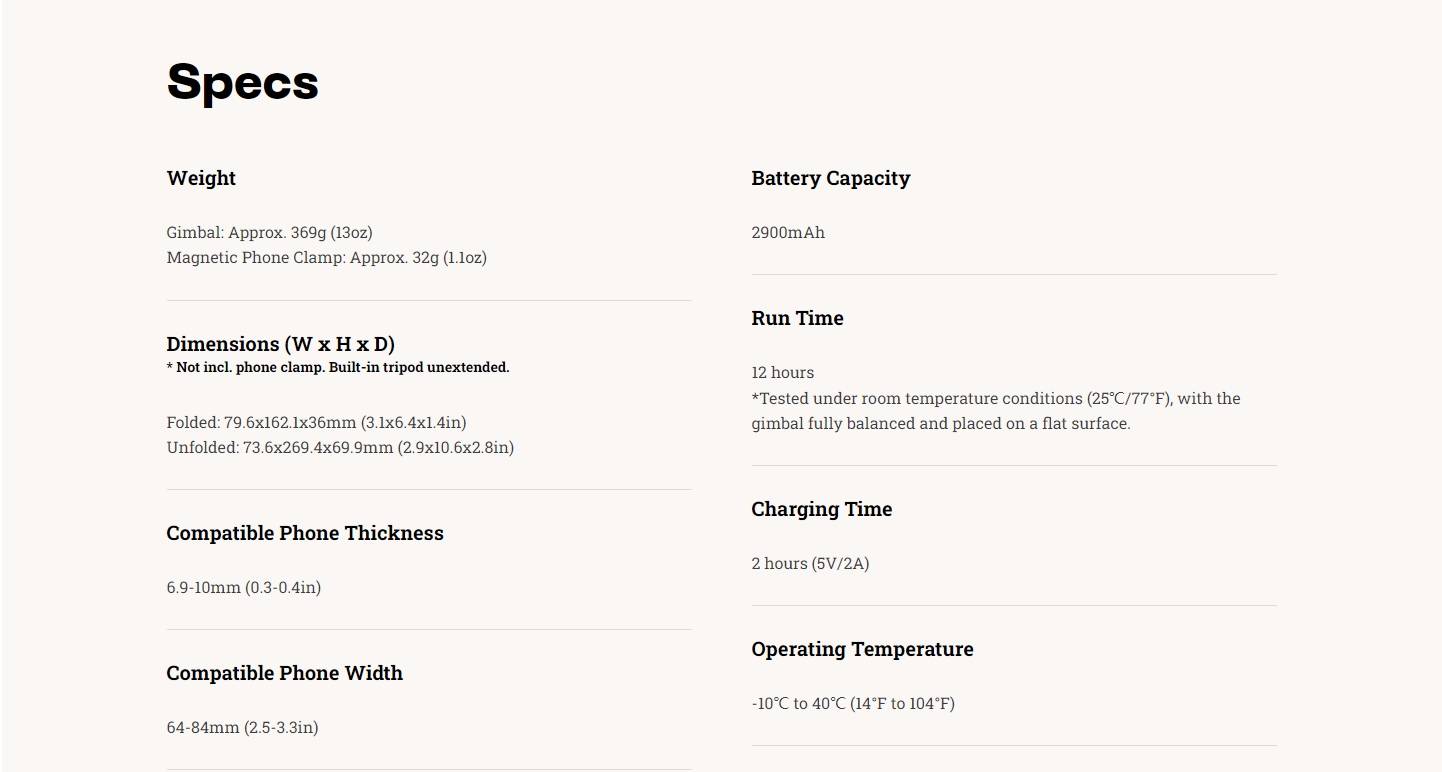Click the Specs page heading

242,82
